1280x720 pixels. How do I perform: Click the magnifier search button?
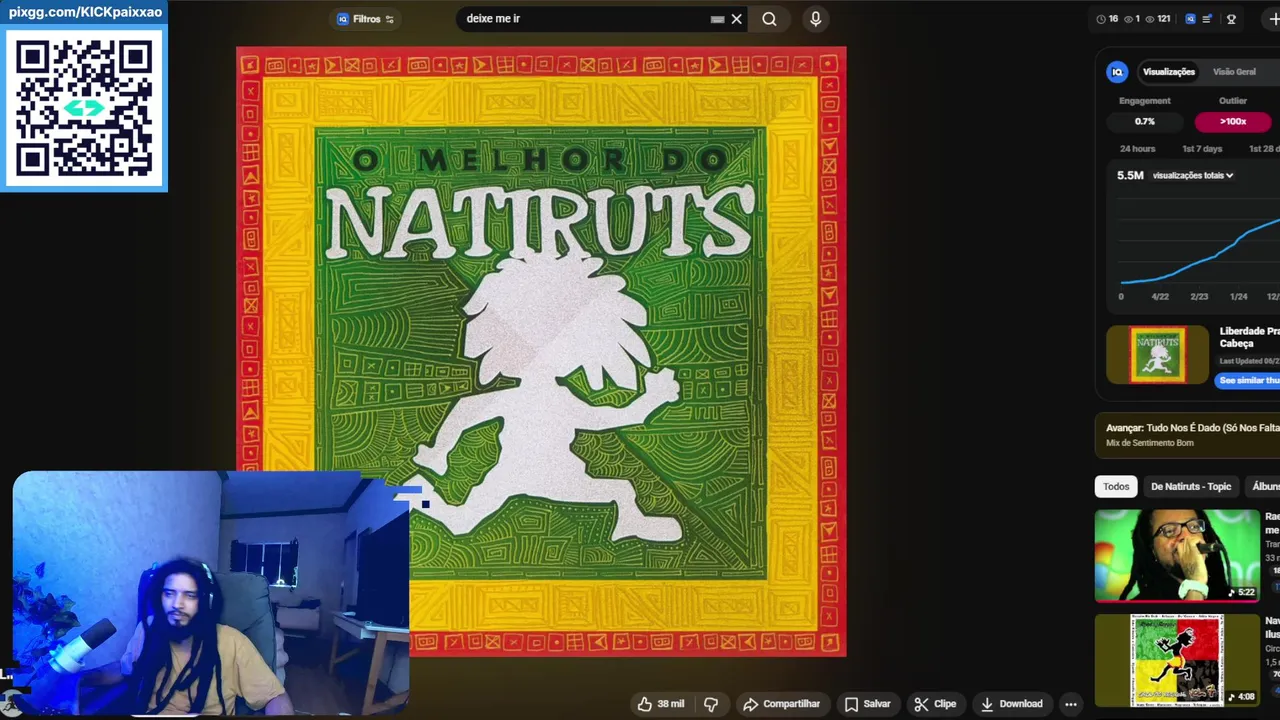tap(769, 19)
